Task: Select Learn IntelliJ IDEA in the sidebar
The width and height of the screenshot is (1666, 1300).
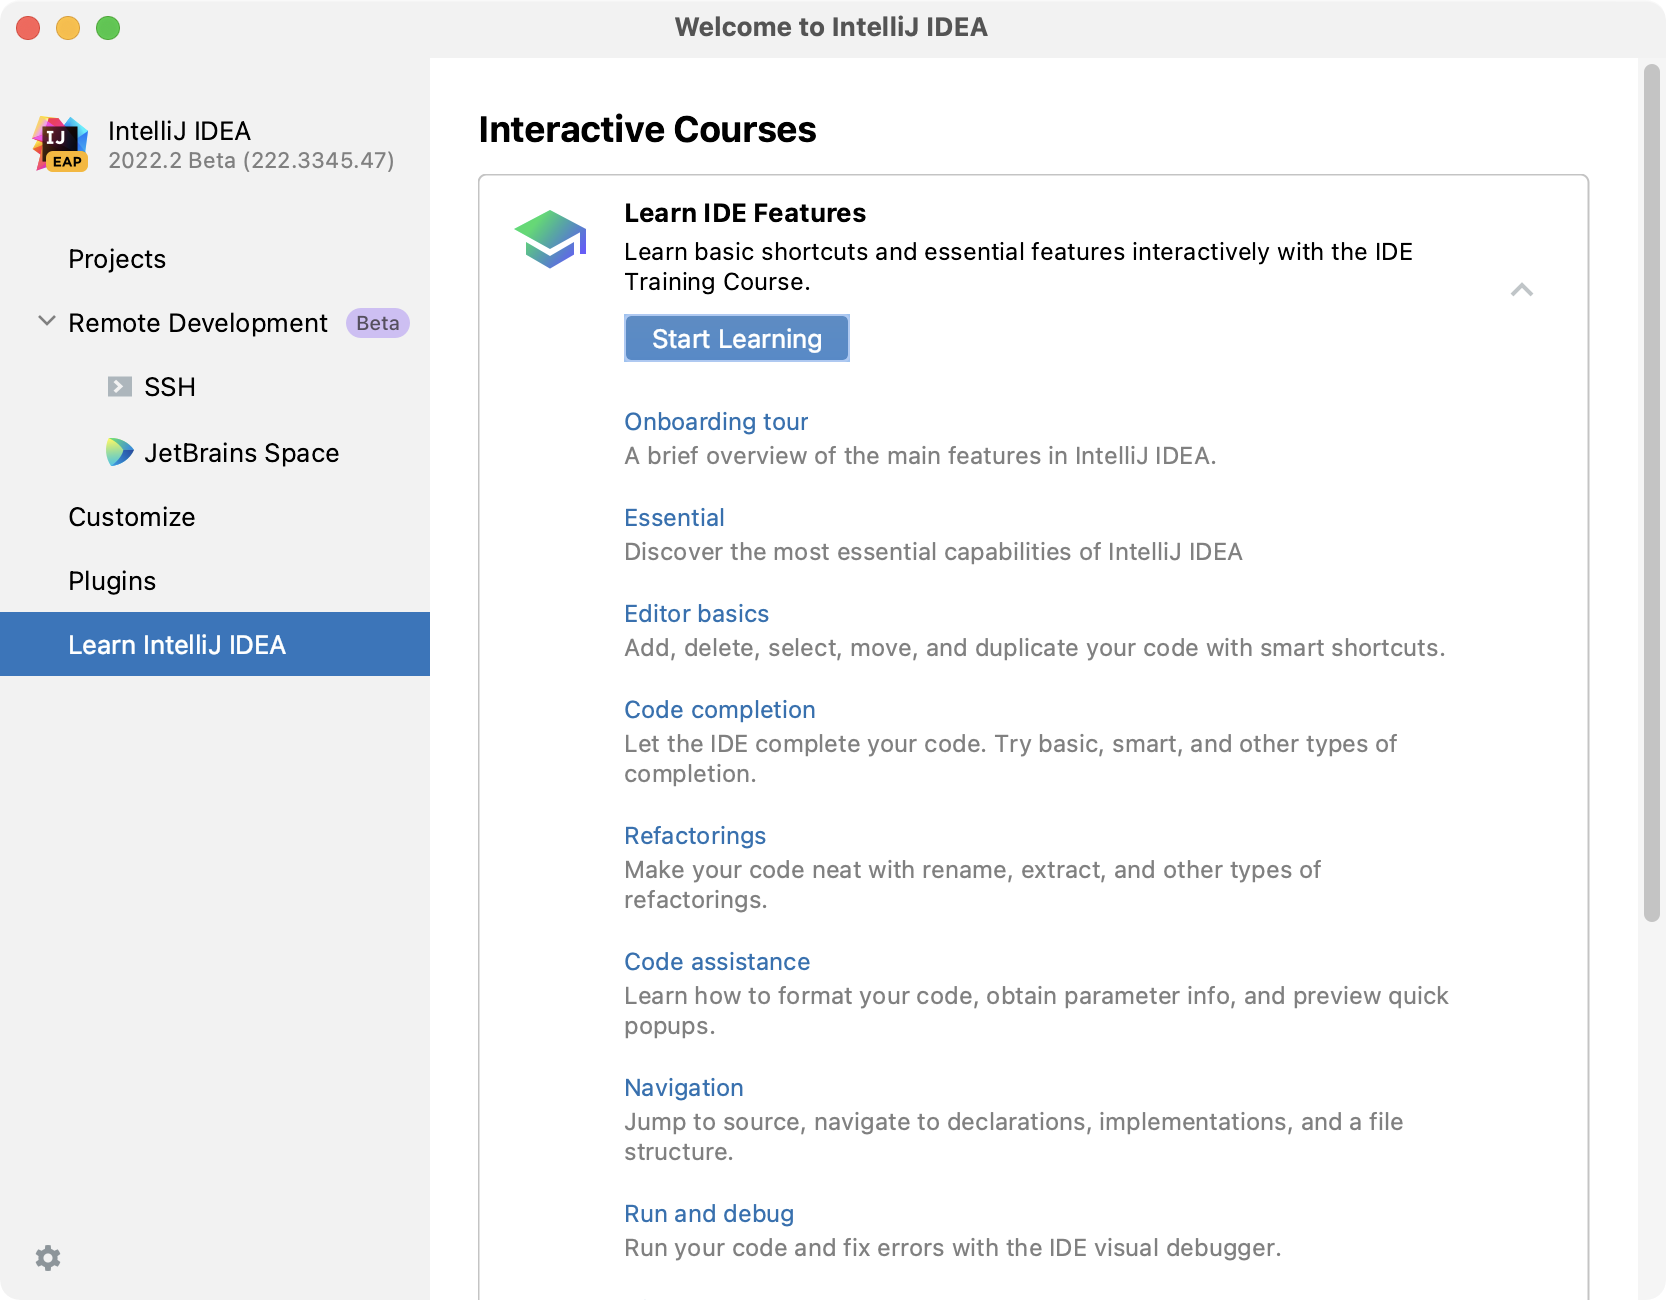Action: tap(215, 644)
